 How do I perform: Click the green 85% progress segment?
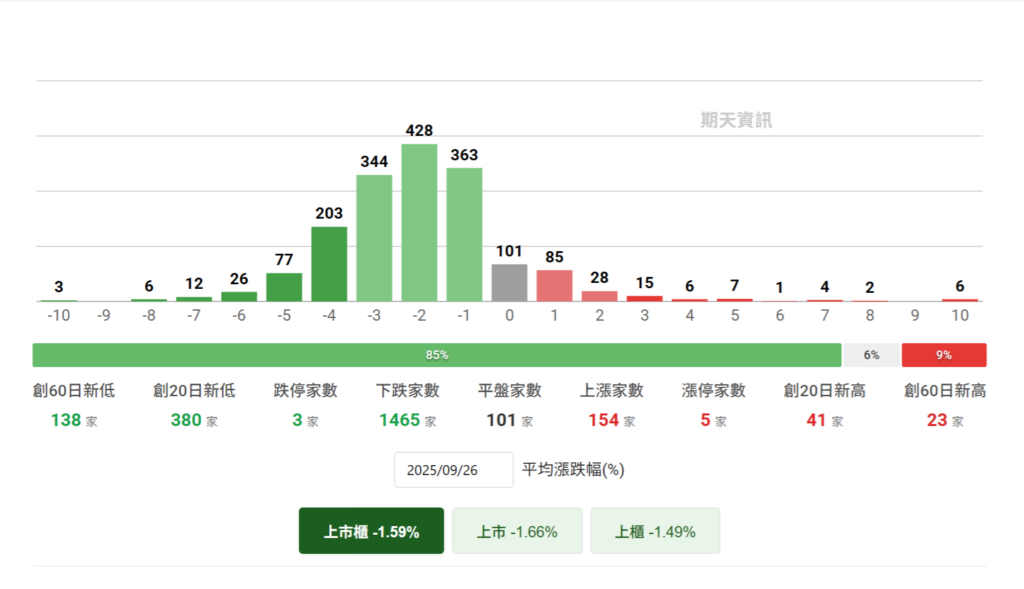(436, 355)
